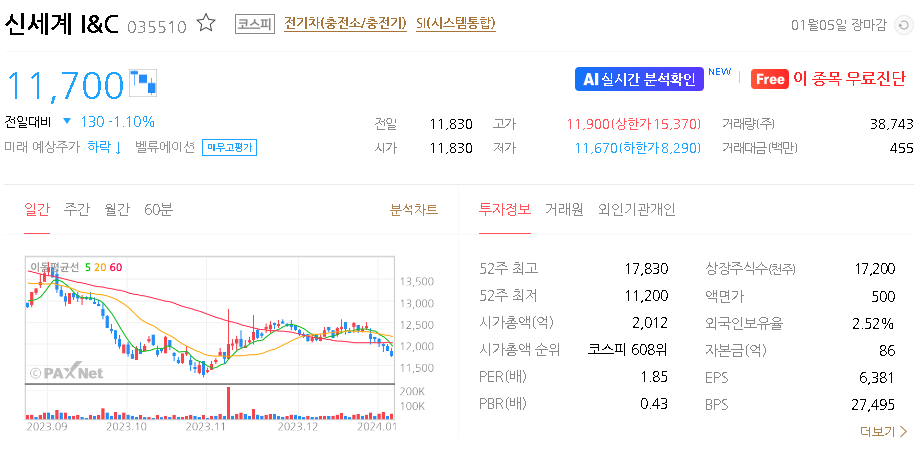Click the BPS value 27,495

(x=874, y=405)
